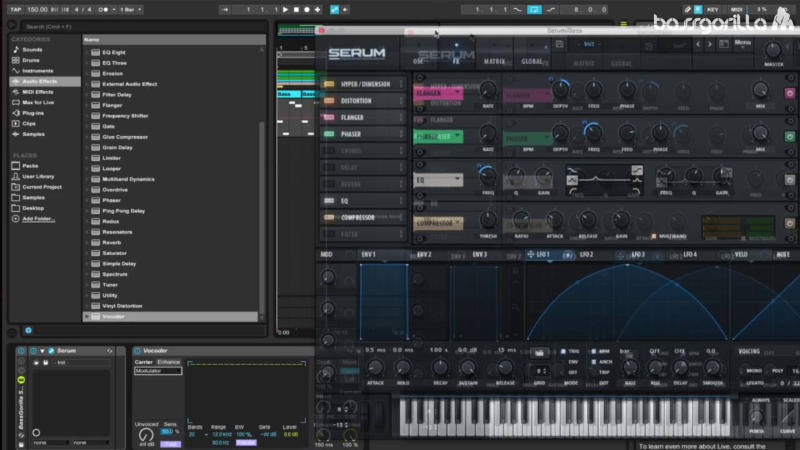Select the Vinyl Distortion device
Screen dimensions: 800x450
coord(122,306)
